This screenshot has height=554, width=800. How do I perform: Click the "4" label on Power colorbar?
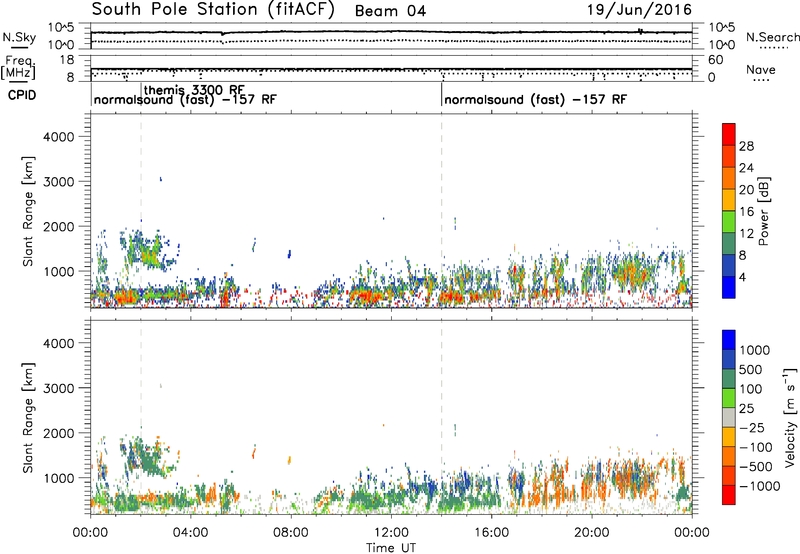743,278
